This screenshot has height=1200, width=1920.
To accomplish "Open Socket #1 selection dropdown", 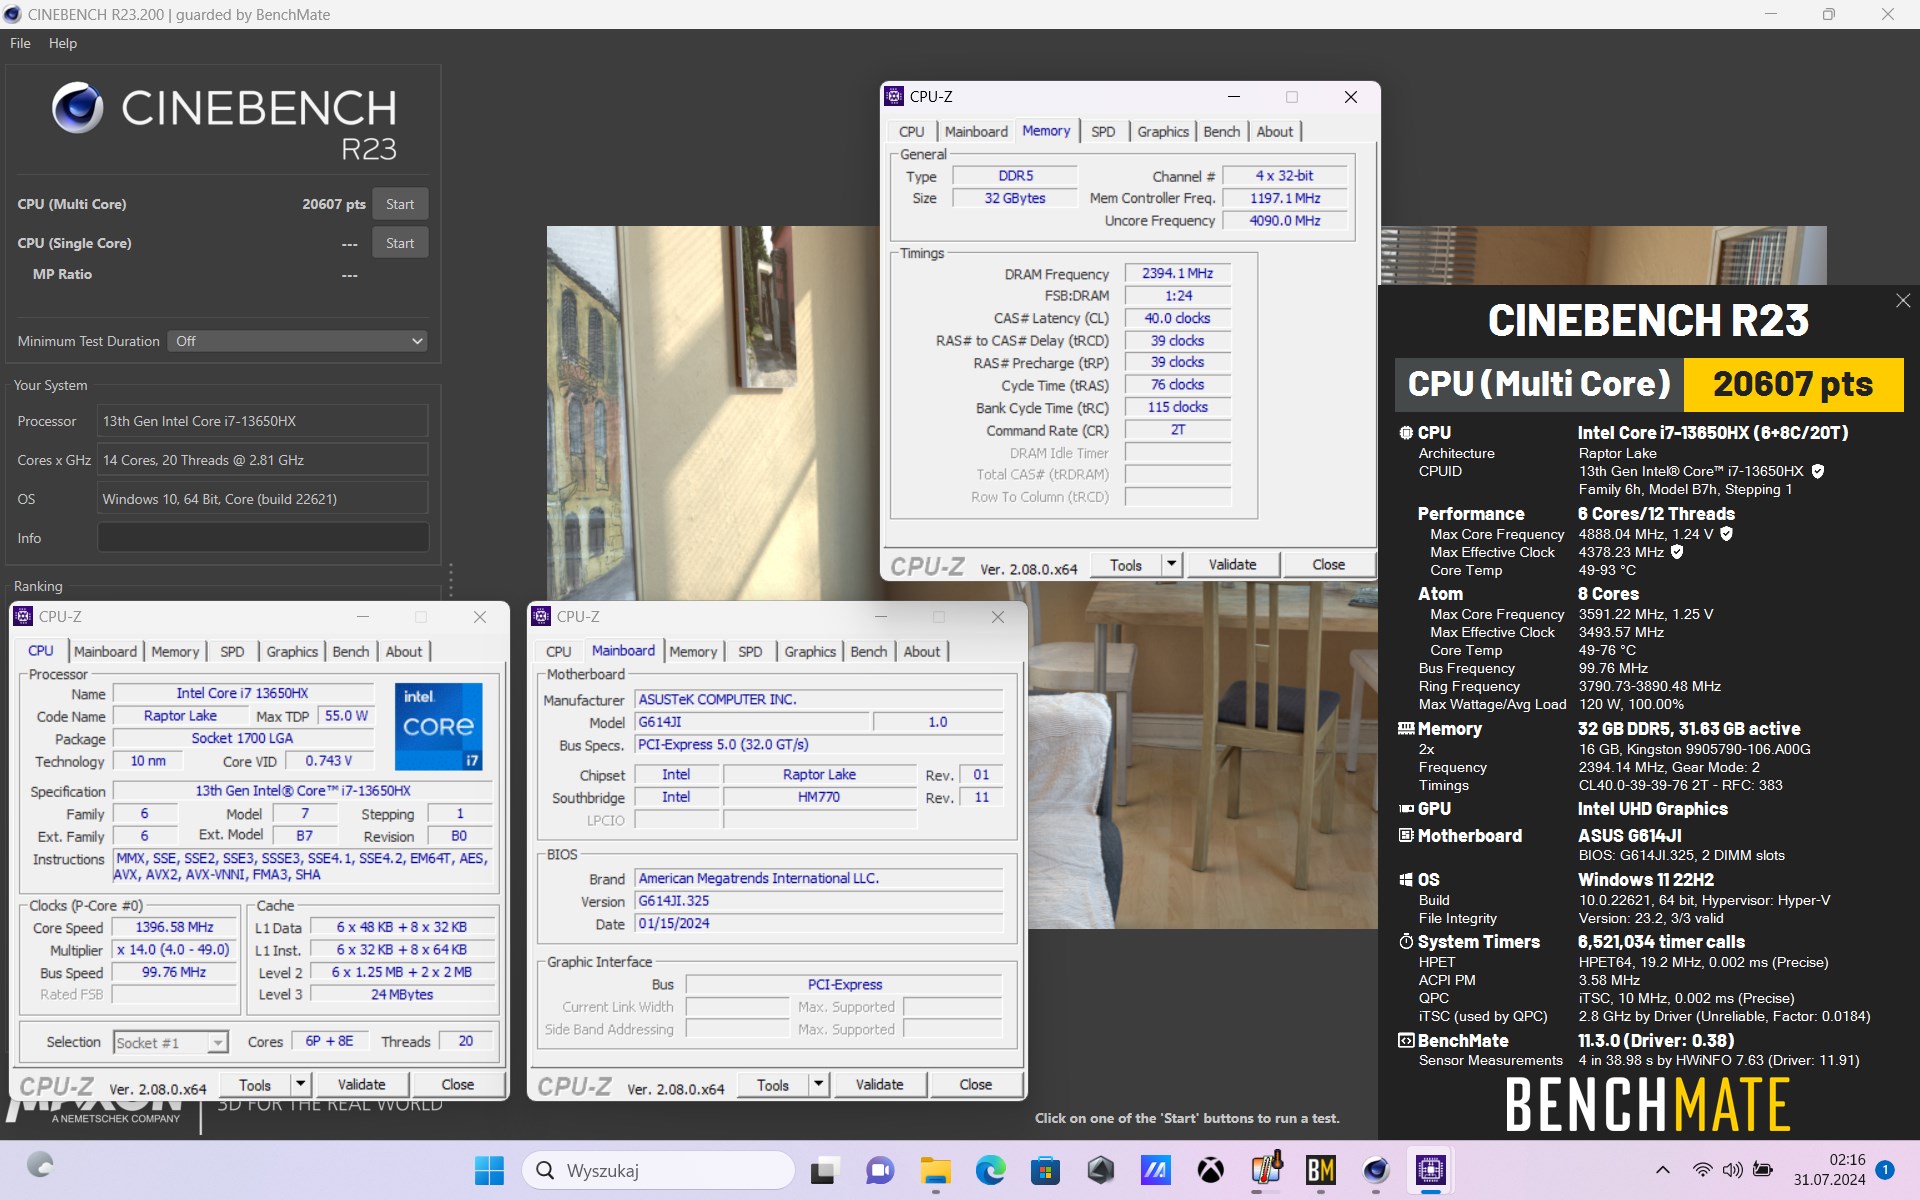I will (171, 1043).
